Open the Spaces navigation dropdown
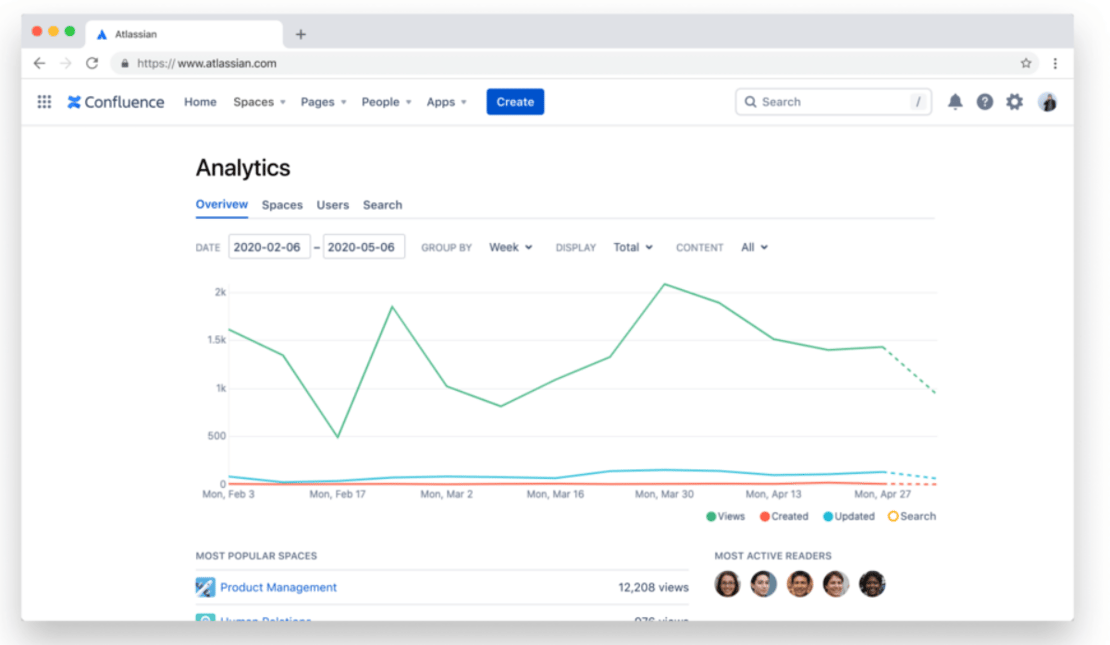Image resolution: width=1110 pixels, height=645 pixels. click(259, 102)
